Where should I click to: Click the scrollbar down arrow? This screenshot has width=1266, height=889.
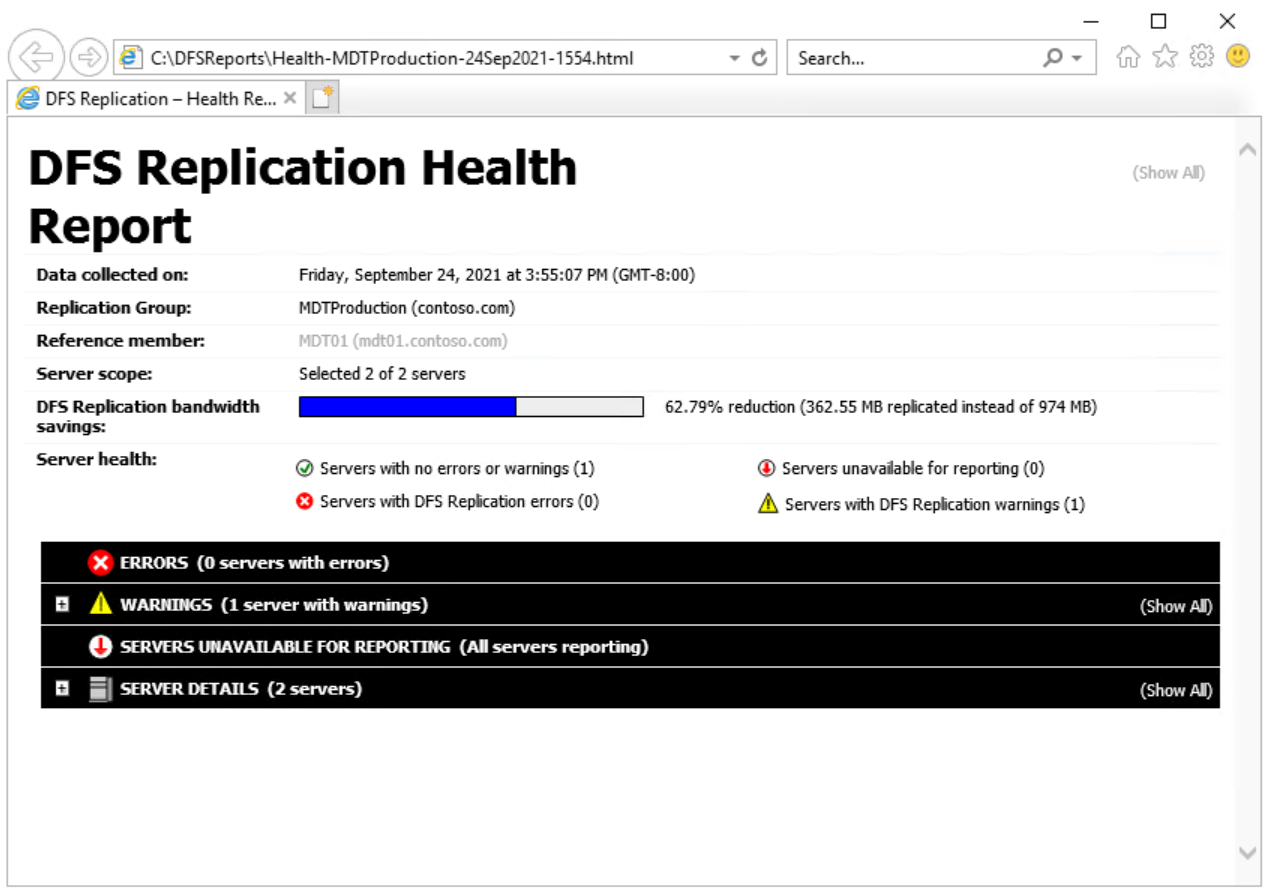click(x=1247, y=853)
